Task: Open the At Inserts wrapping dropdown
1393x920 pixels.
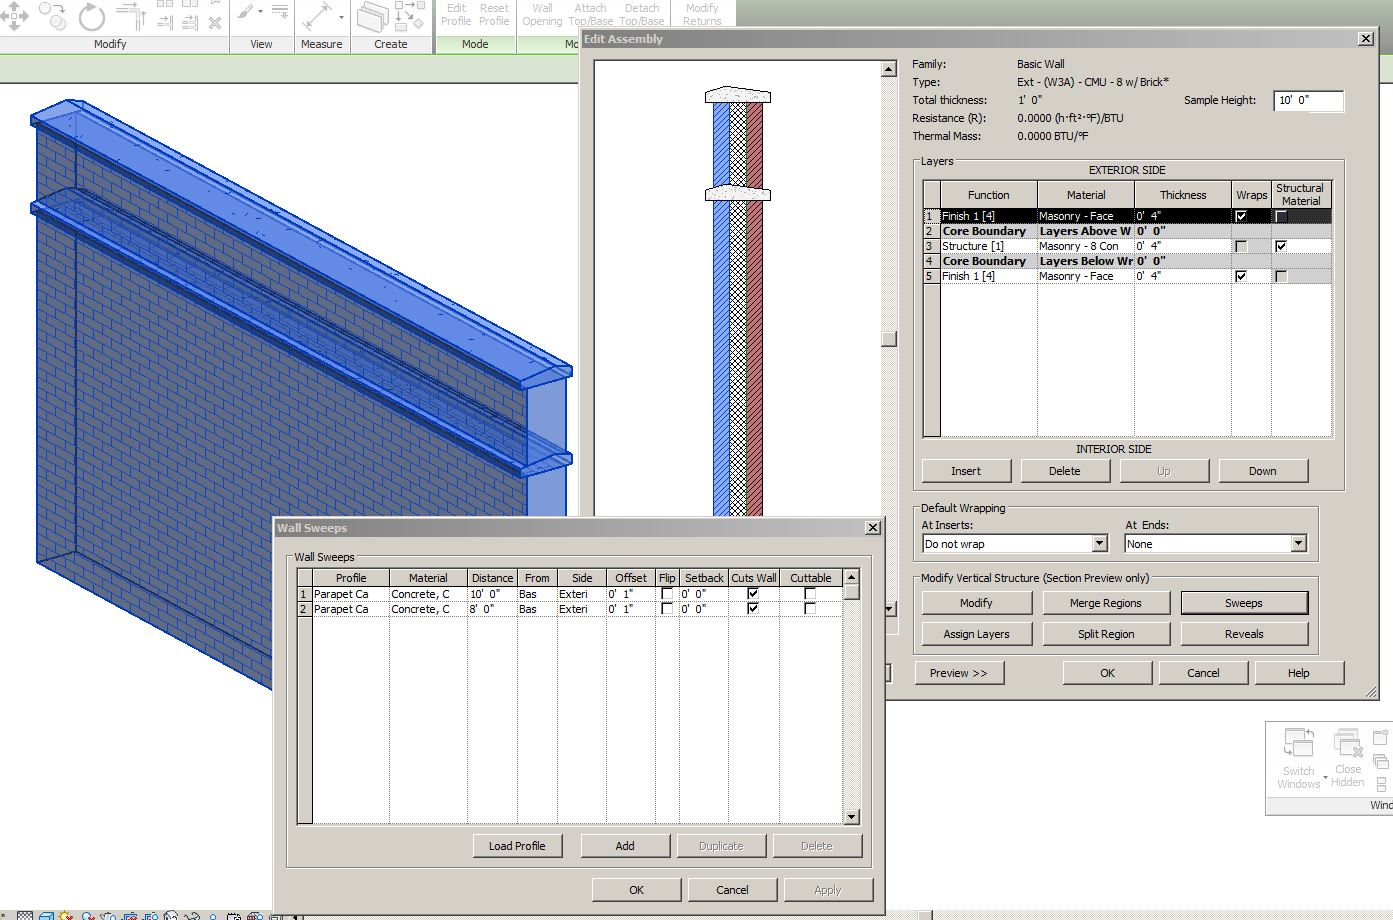Action: (x=1099, y=544)
